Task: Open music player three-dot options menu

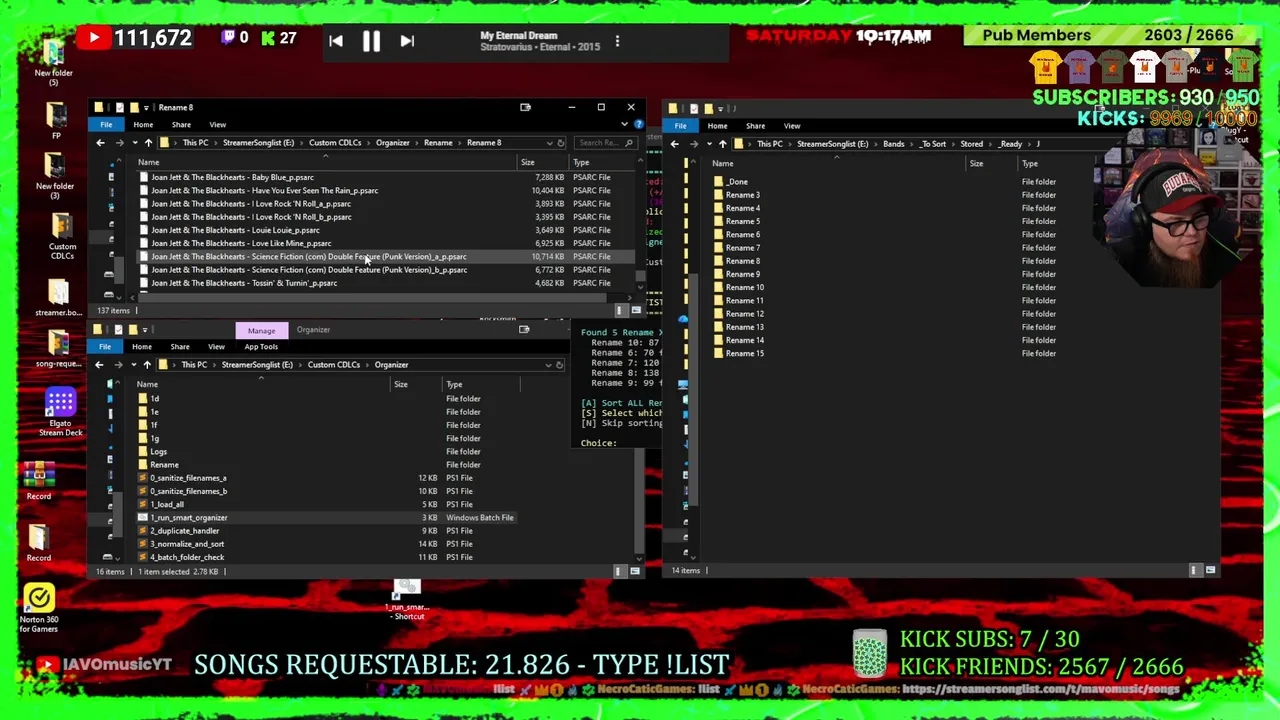Action: 617,41
